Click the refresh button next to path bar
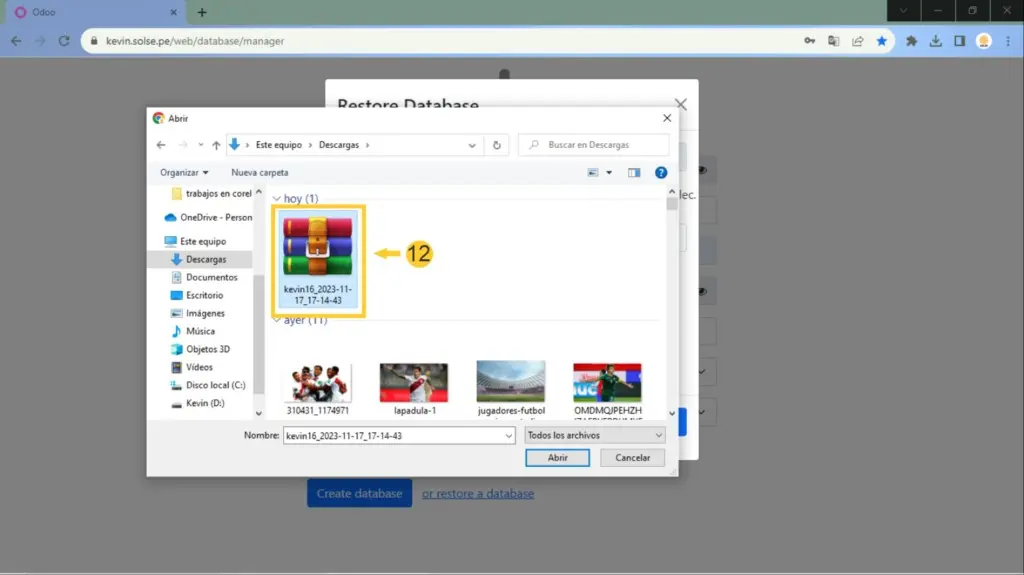This screenshot has height=575, width=1024. point(497,145)
